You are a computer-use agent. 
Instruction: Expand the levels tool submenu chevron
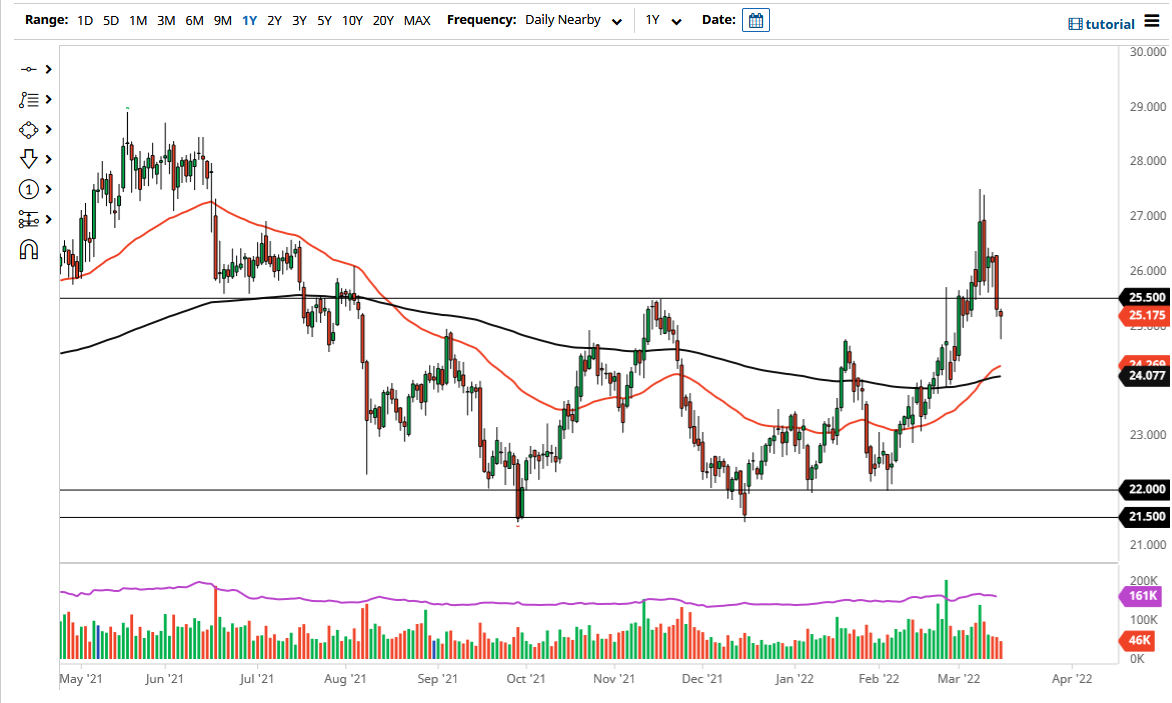[x=49, y=220]
